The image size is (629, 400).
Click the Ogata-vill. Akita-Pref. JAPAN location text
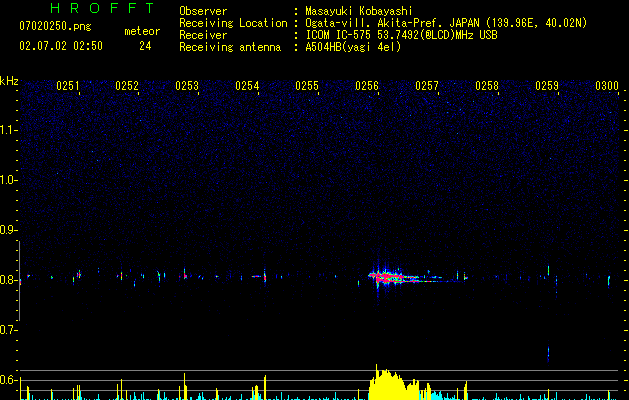tap(446, 23)
